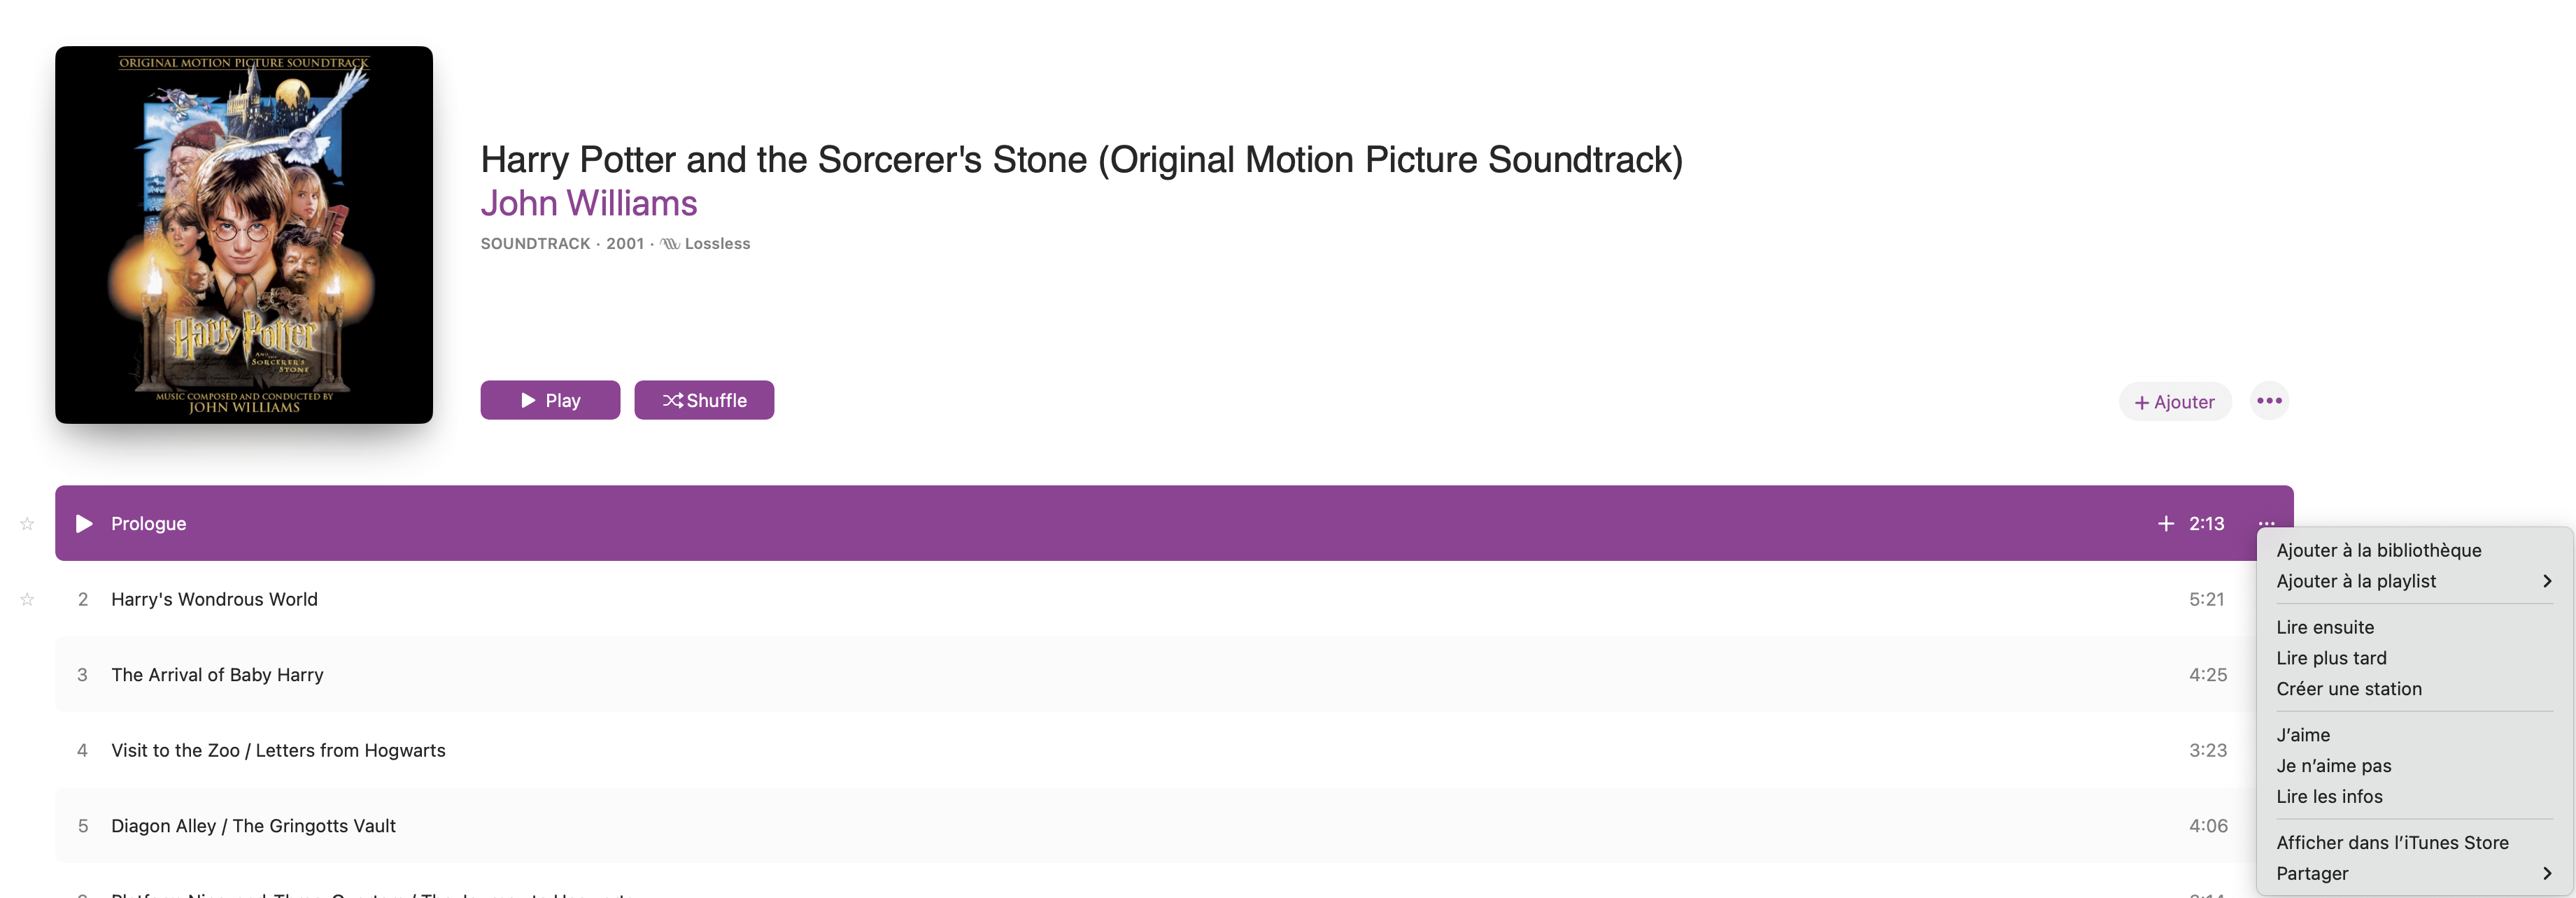
Task: Click the plus icon on Prologue row
Action: pos(2165,523)
